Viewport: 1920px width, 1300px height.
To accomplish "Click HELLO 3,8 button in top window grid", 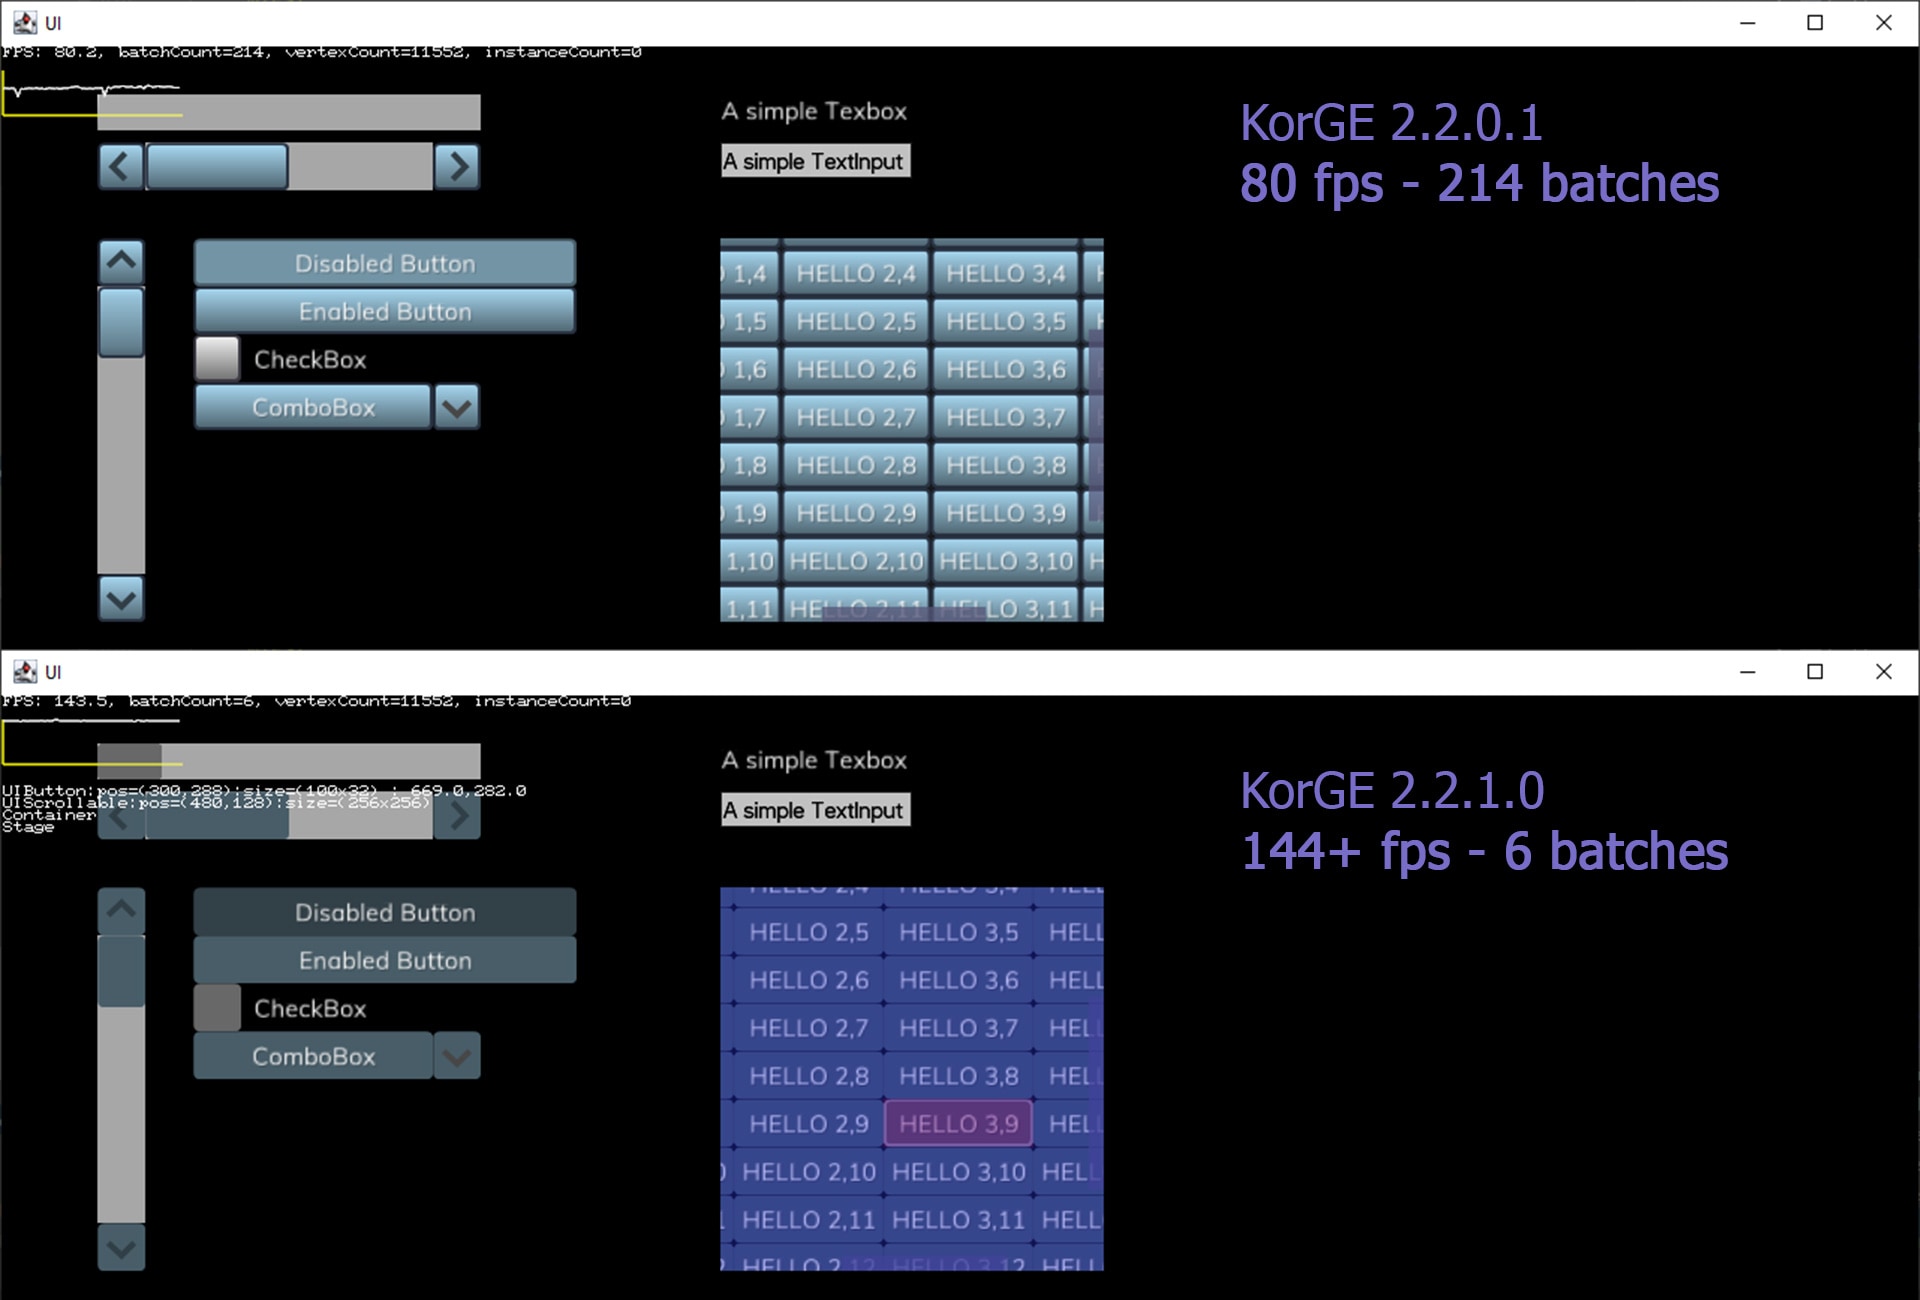I will tap(1006, 465).
